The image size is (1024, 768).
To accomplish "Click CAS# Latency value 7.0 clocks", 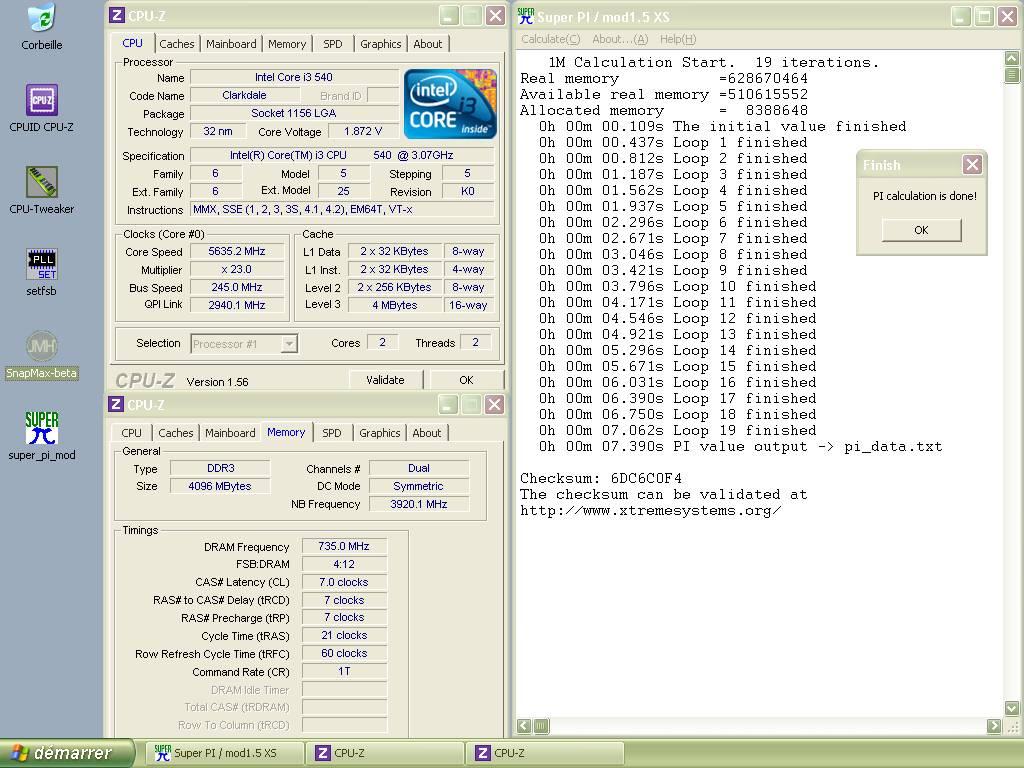I will 344,582.
